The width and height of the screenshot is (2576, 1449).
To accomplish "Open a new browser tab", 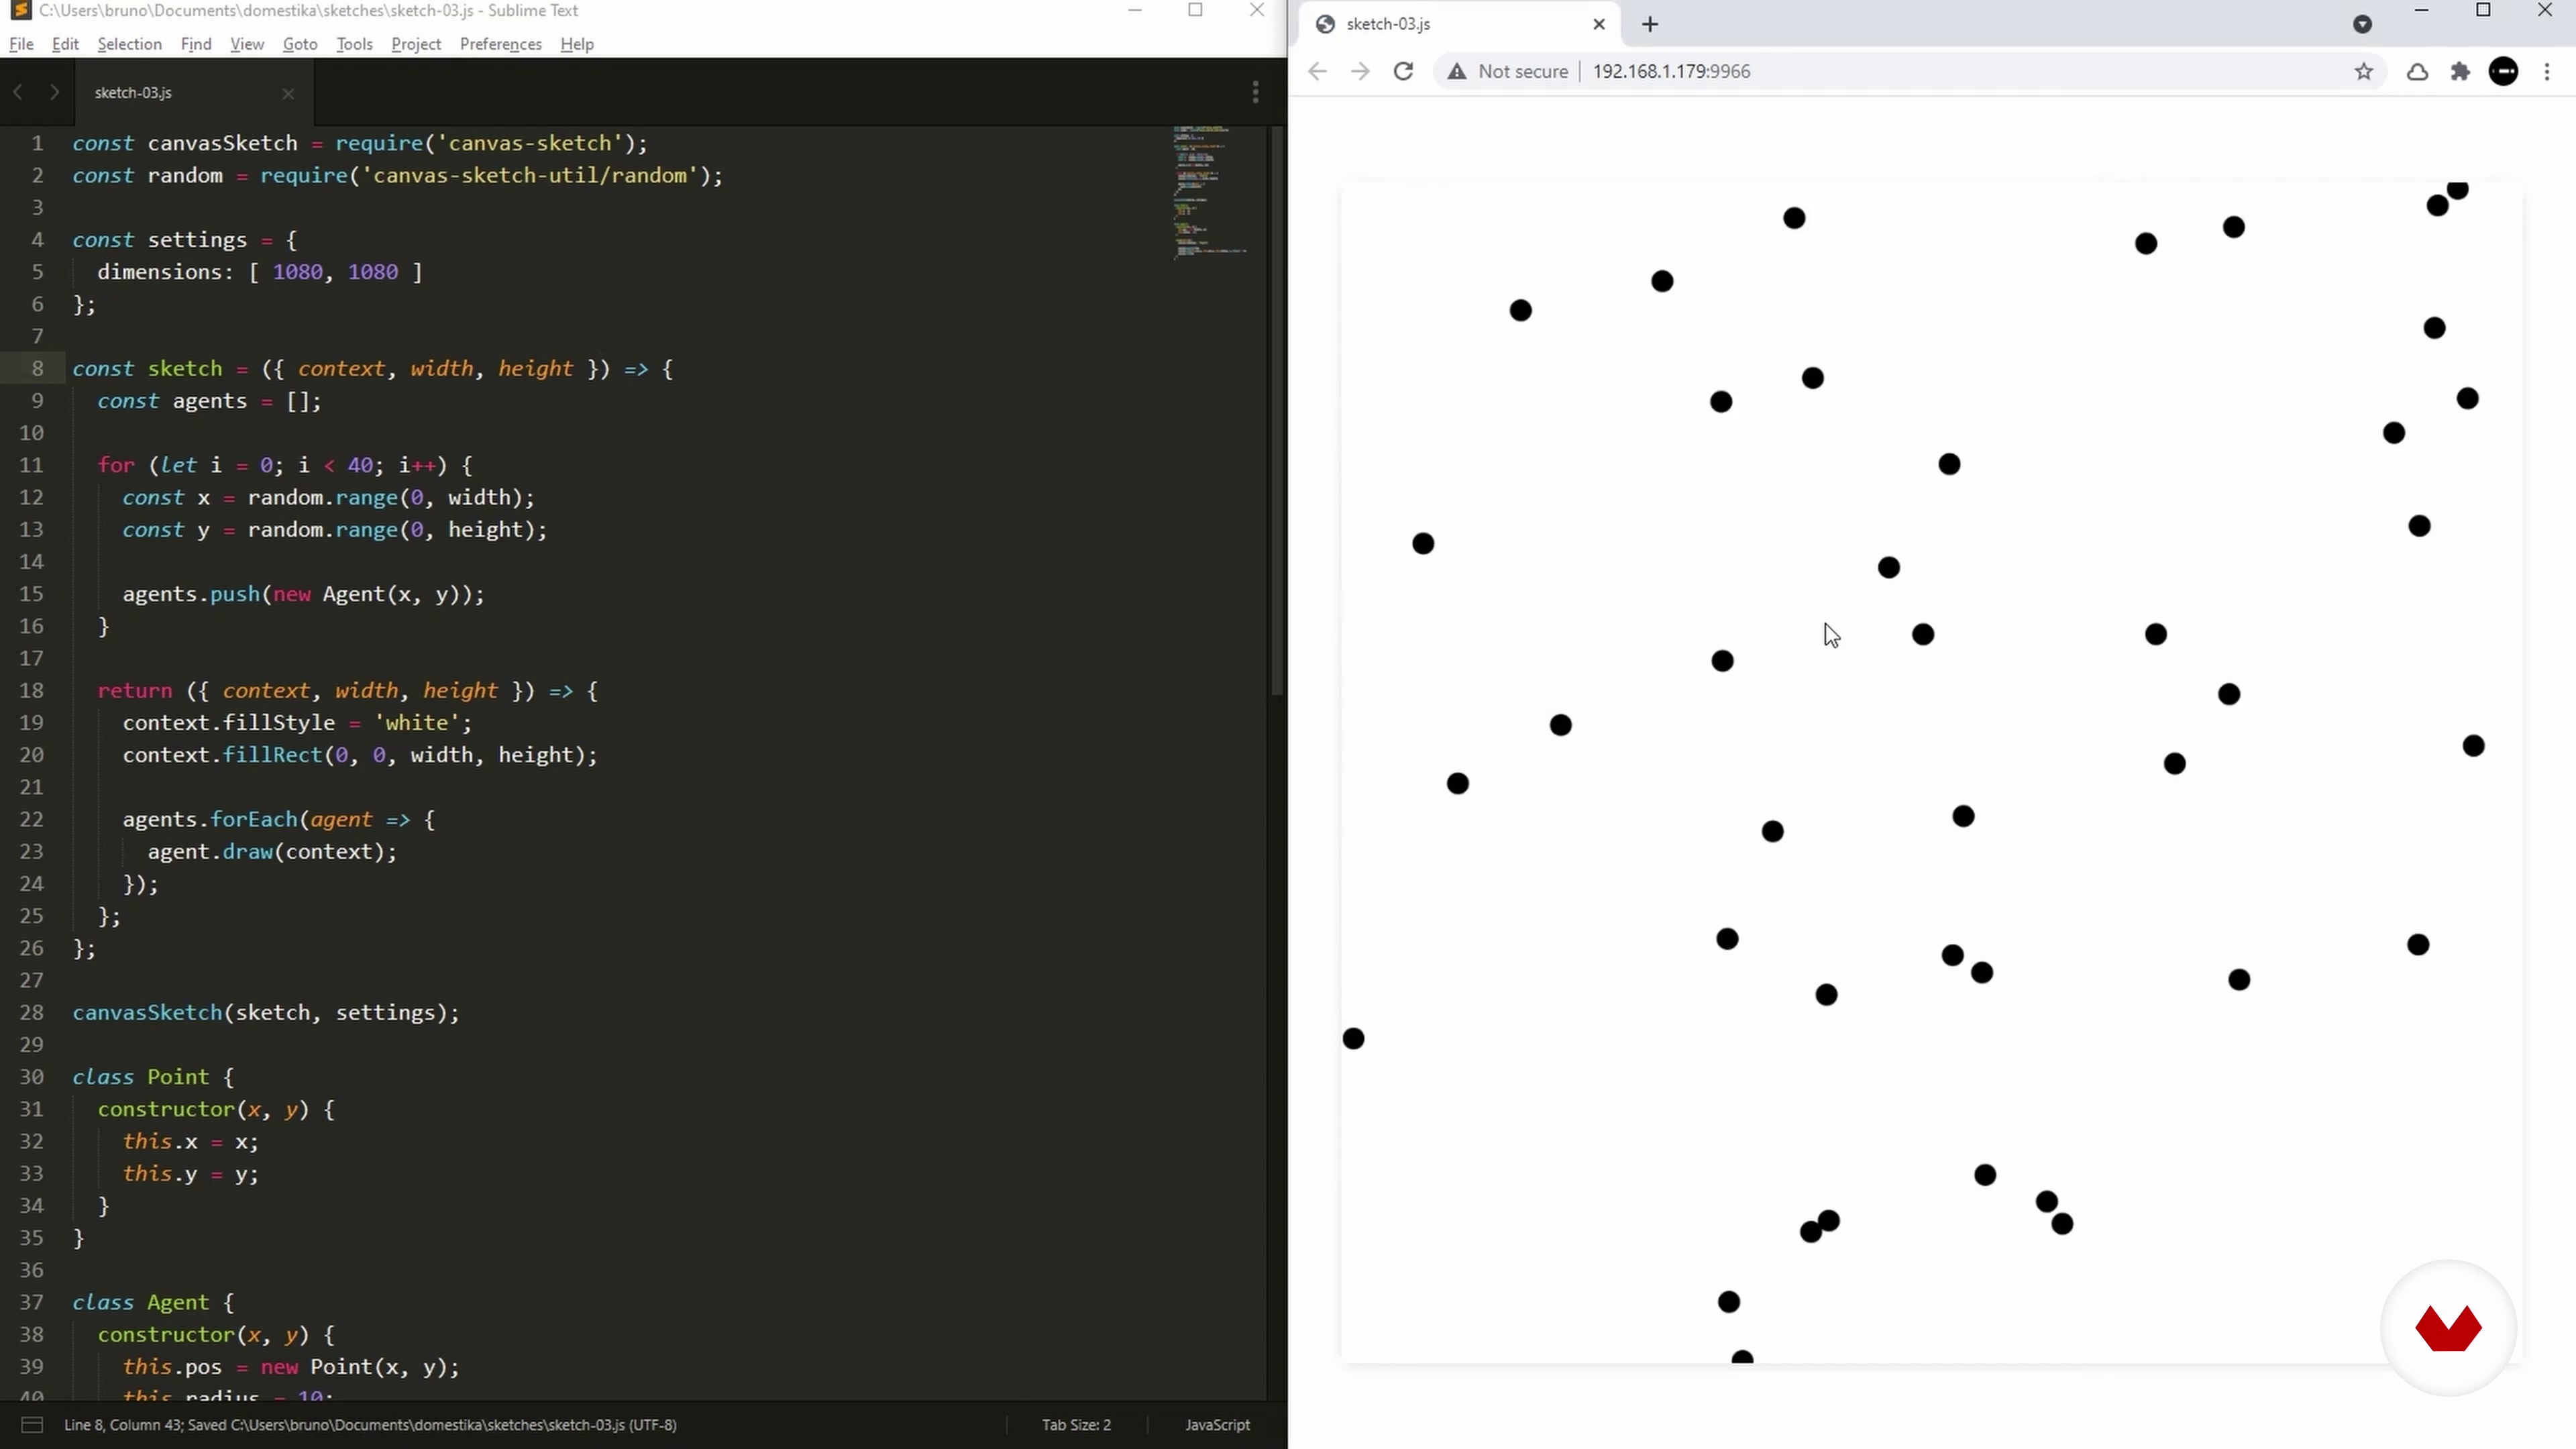I will (x=1650, y=24).
